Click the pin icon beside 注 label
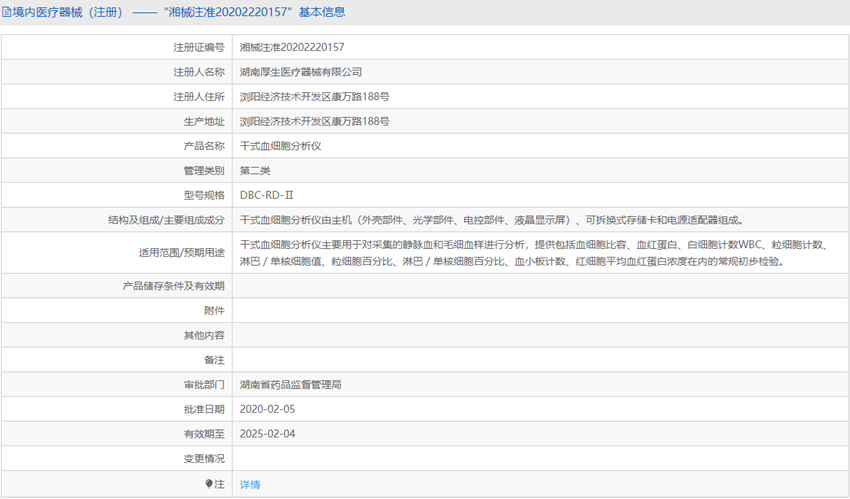 (209, 484)
